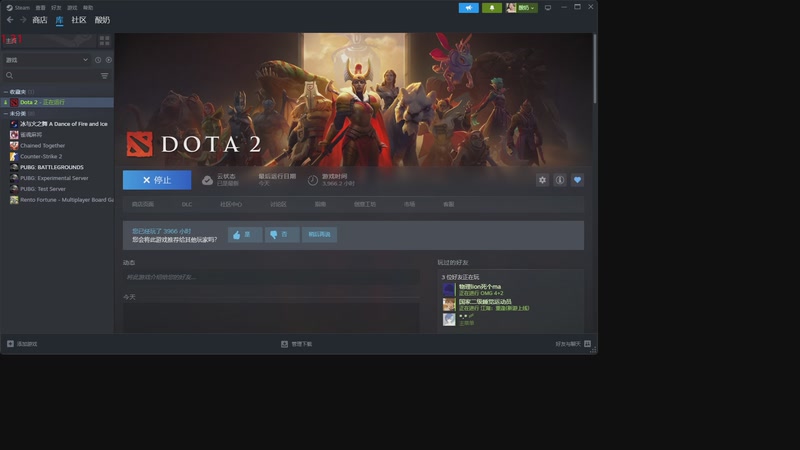The height and width of the screenshot is (450, 800).
Task: Open the 指南 link
Action: click(x=320, y=204)
